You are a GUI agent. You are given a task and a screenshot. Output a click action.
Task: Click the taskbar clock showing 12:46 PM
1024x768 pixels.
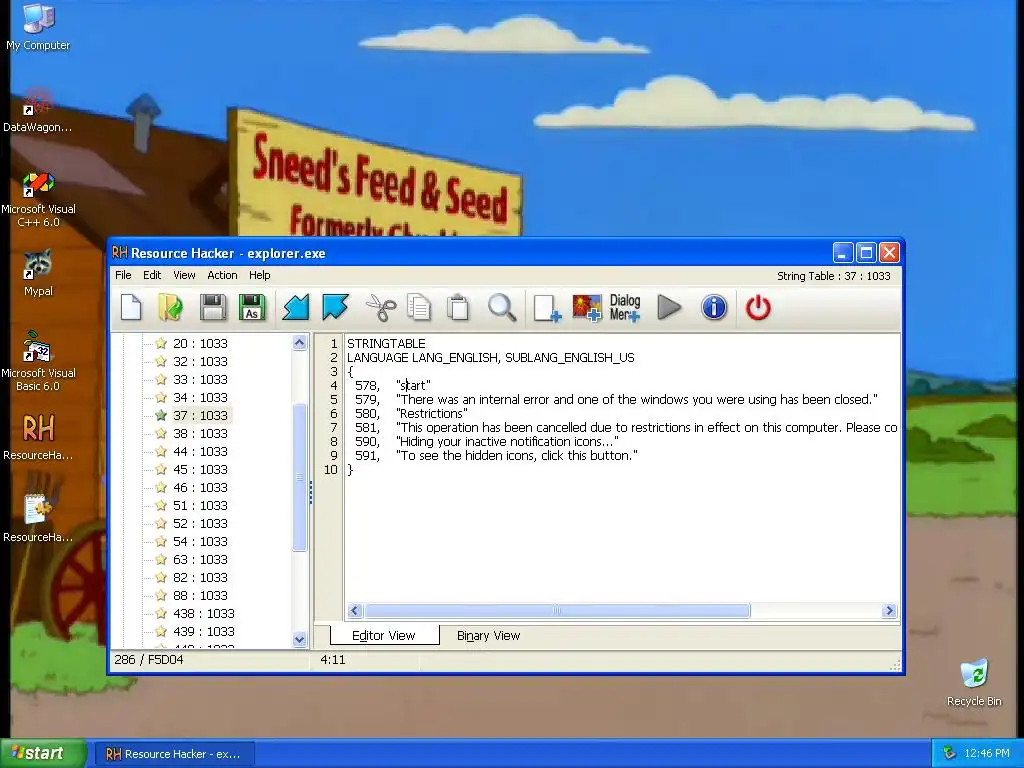(986, 753)
